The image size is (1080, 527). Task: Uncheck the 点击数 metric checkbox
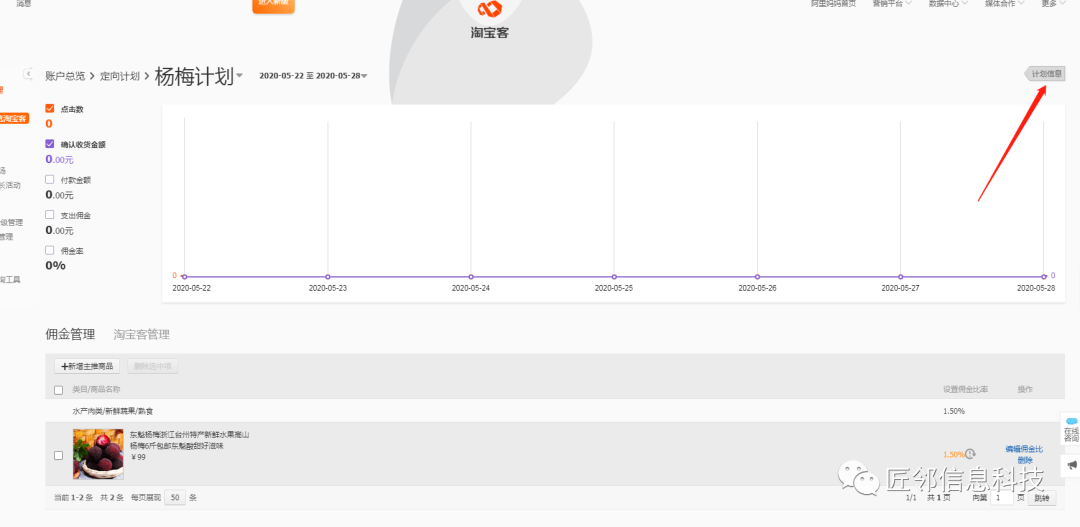(50, 108)
